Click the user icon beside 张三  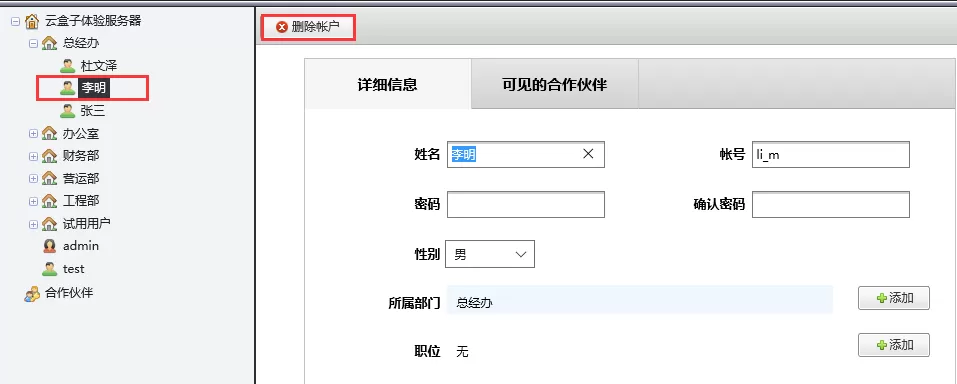[x=68, y=111]
